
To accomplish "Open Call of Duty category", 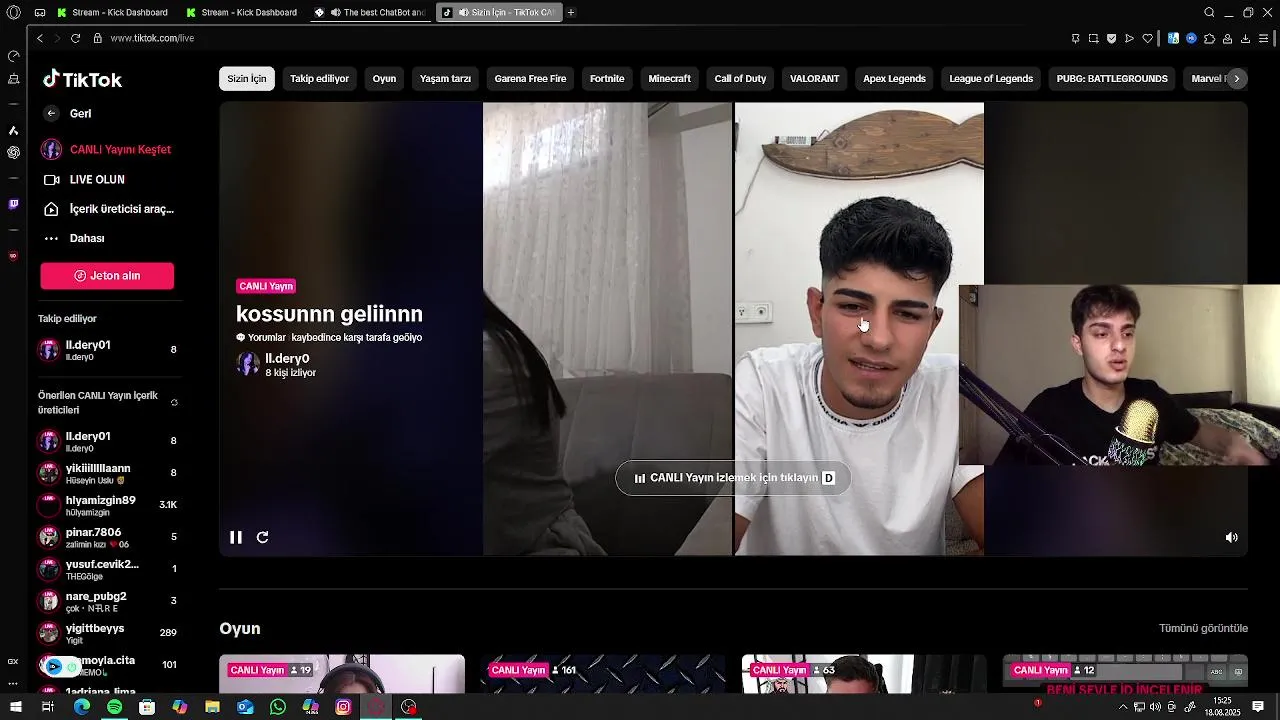I will pyautogui.click(x=740, y=79).
